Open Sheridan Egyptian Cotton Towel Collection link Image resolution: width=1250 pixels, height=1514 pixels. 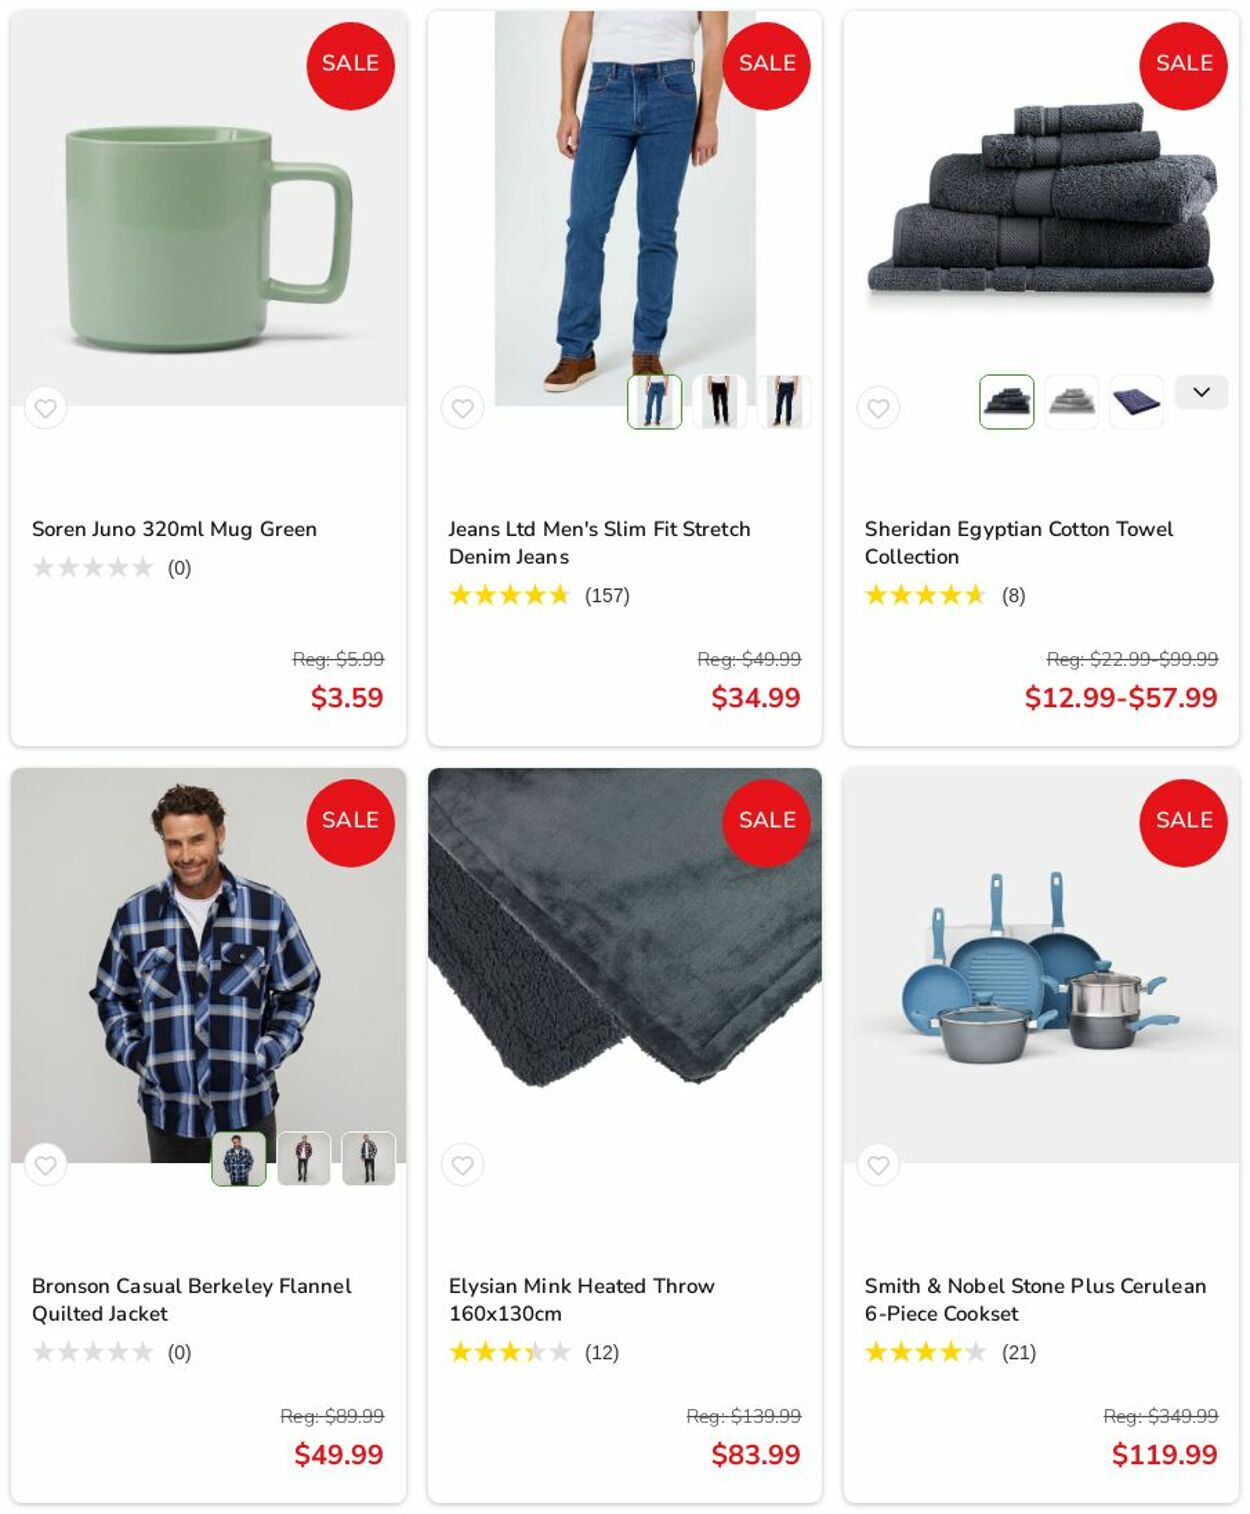tap(1018, 543)
